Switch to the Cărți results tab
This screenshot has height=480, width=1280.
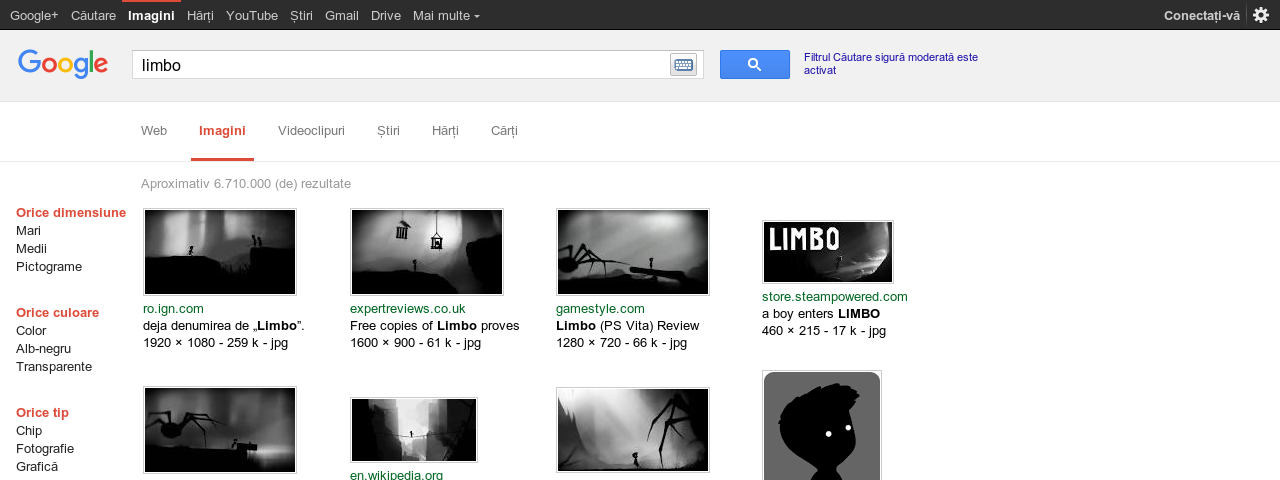tap(504, 131)
